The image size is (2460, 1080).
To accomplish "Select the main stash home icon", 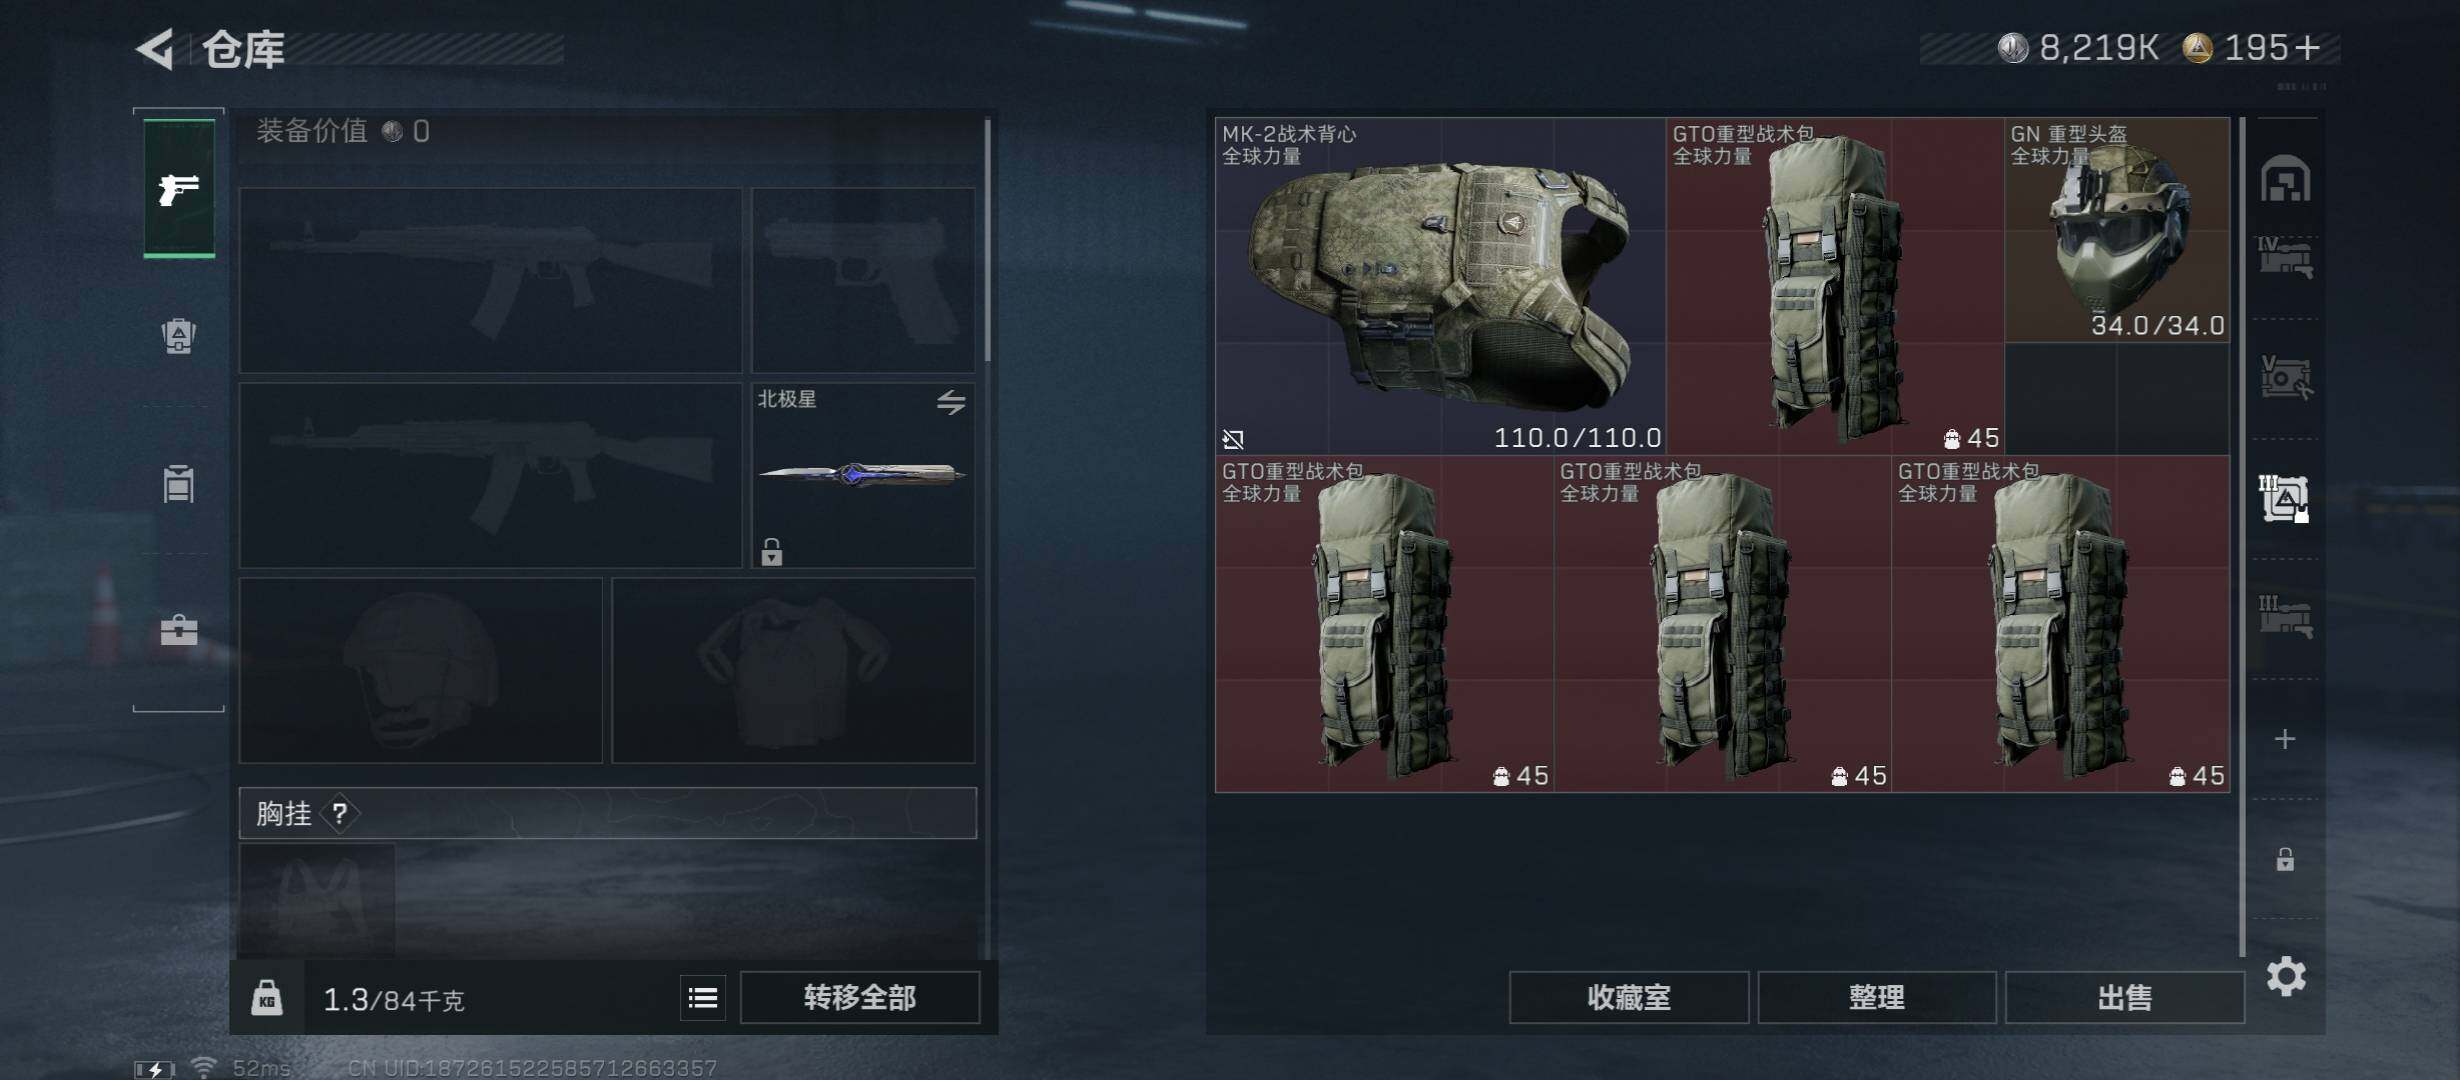I will [x=2285, y=179].
